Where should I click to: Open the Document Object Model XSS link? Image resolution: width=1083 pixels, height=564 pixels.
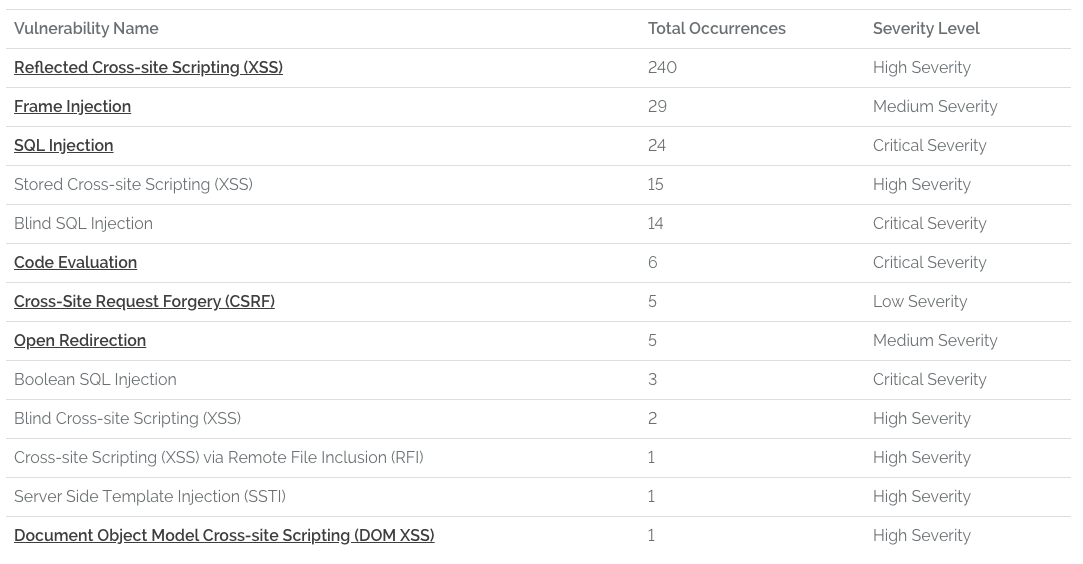(x=224, y=536)
